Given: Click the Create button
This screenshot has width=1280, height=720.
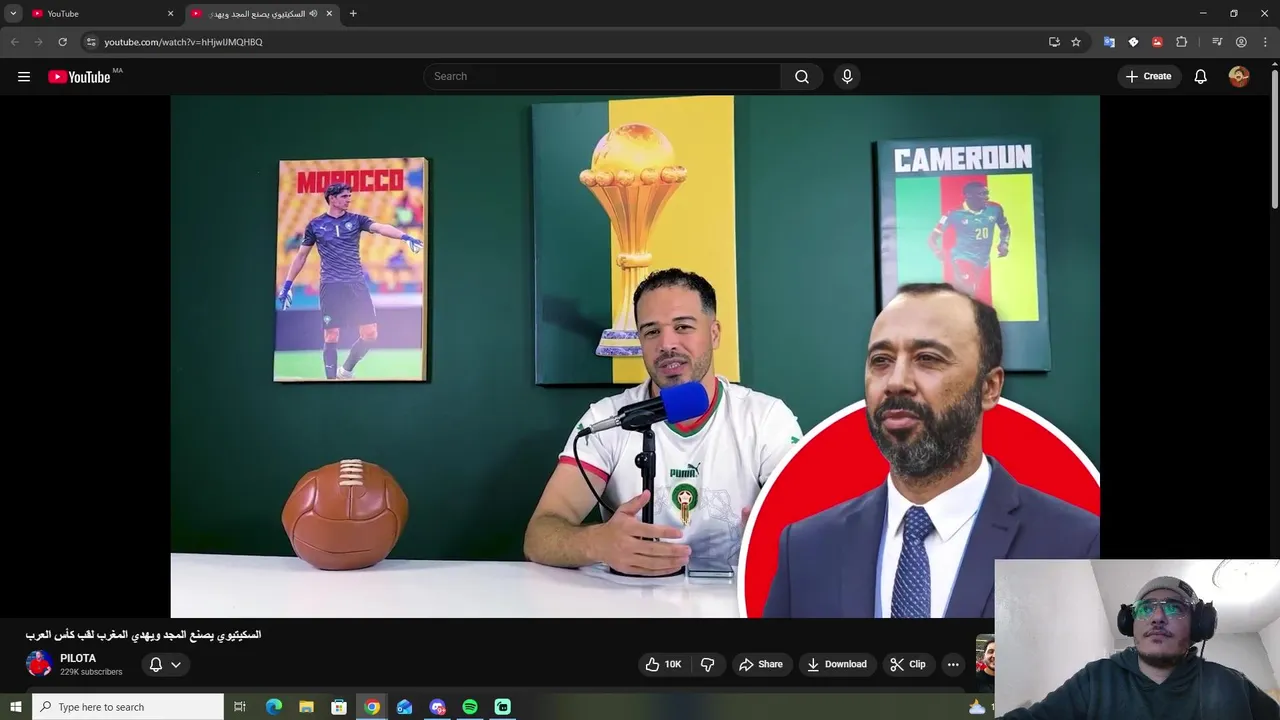Looking at the screenshot, I should 1148,77.
